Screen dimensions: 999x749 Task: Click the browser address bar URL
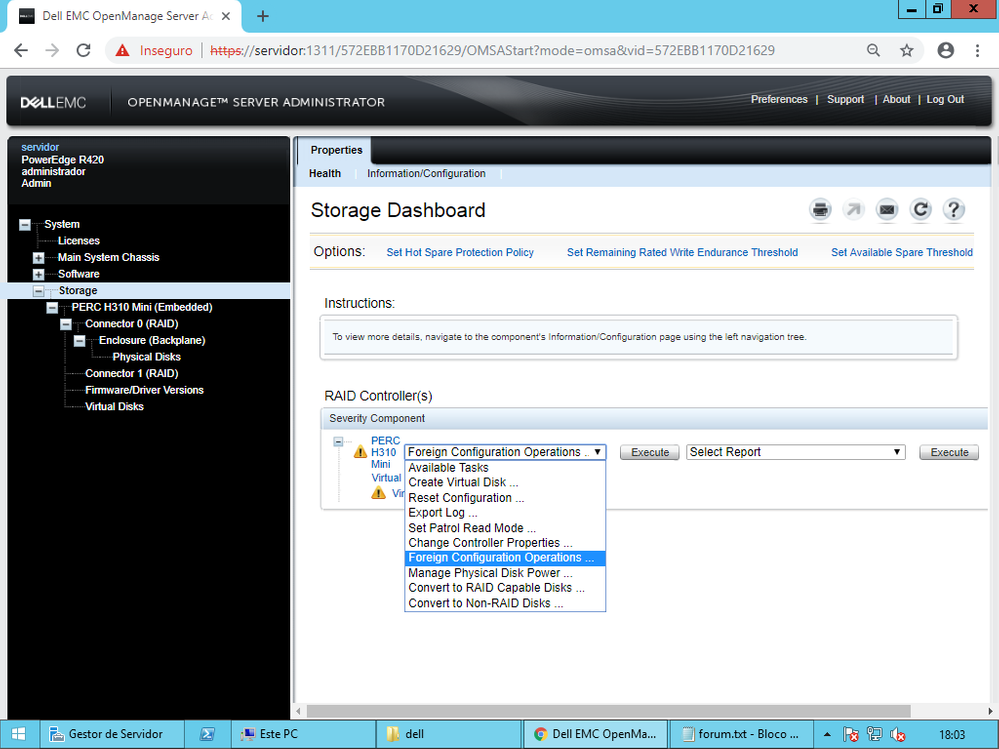coord(492,50)
